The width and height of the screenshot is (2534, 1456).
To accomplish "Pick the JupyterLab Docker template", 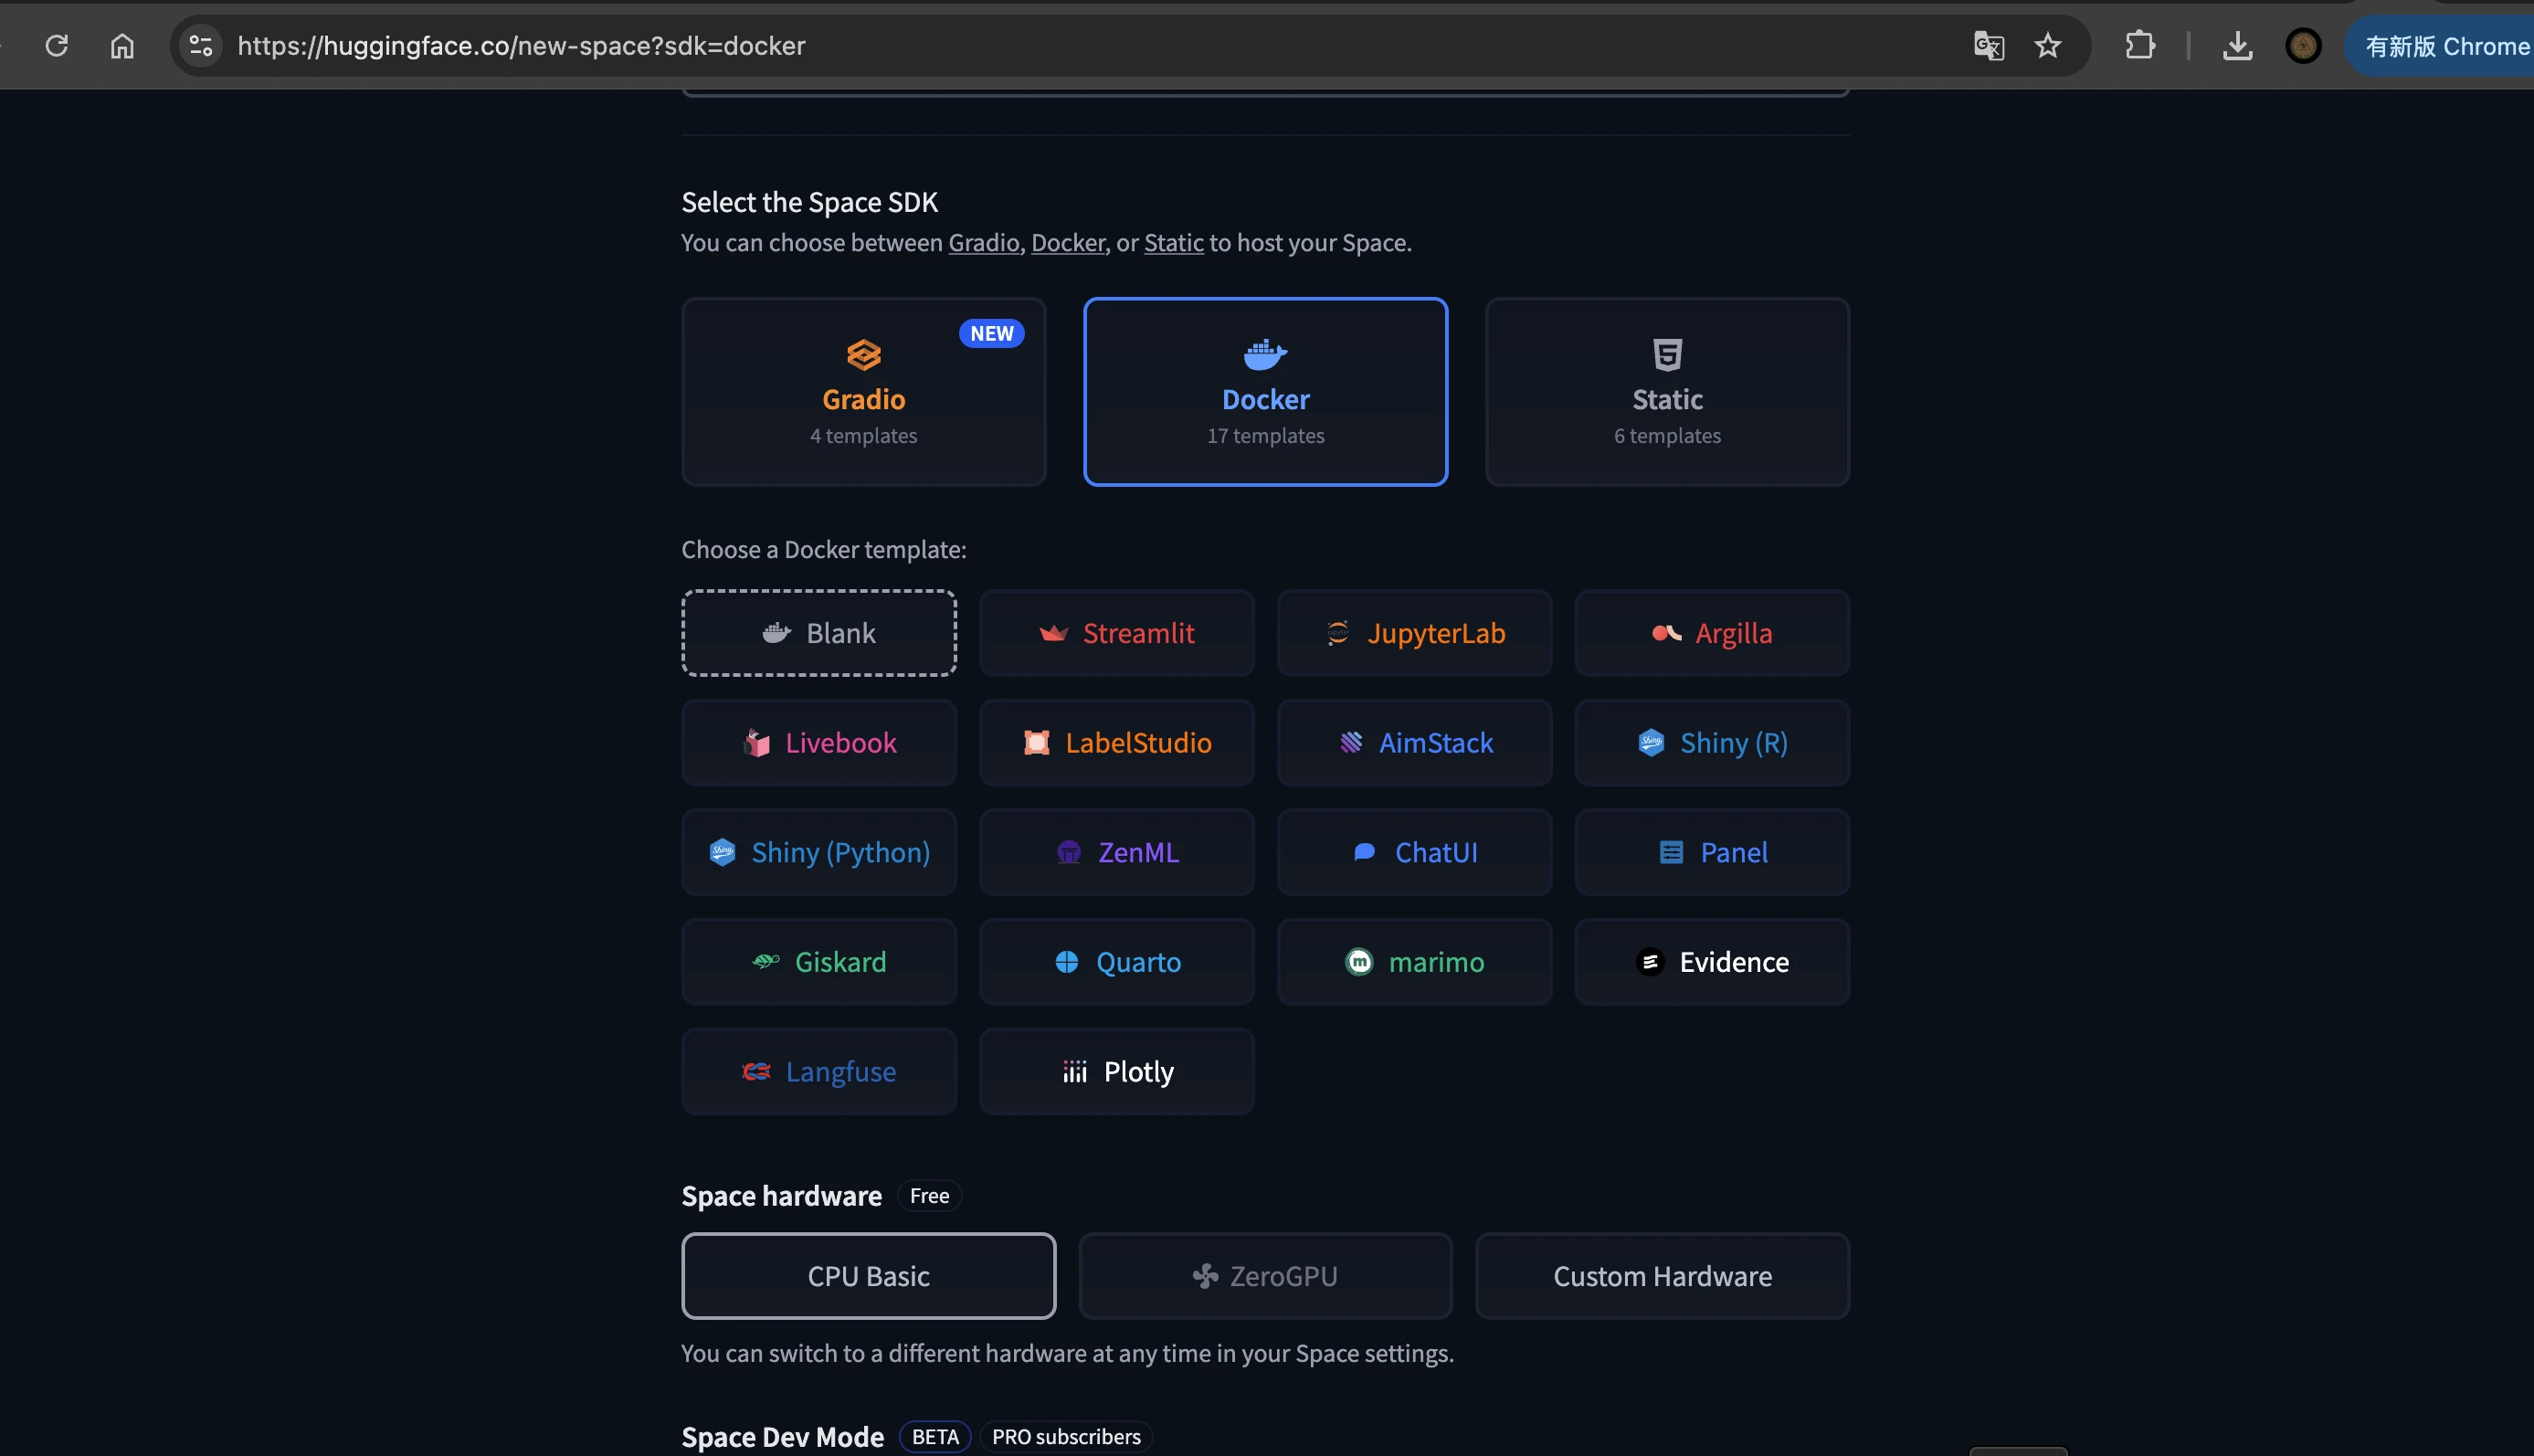I will click(x=1414, y=633).
